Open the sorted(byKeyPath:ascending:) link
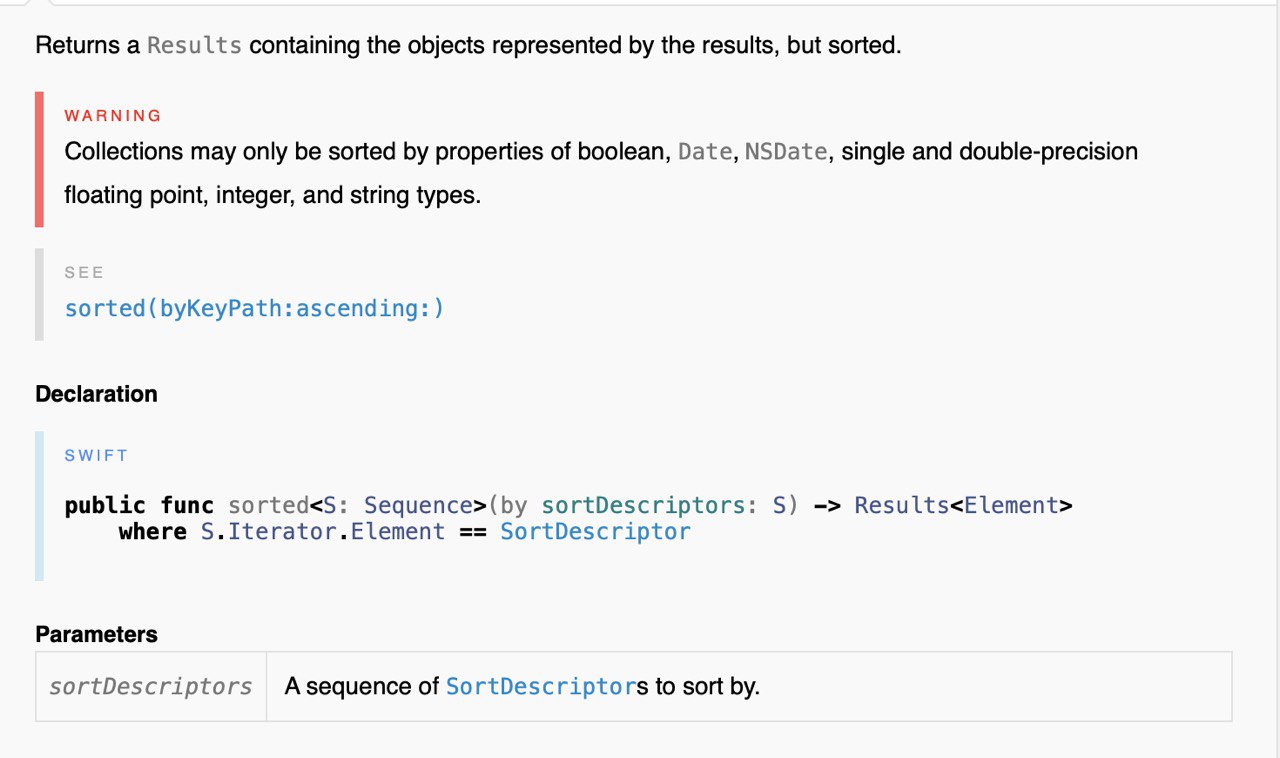 pos(254,308)
